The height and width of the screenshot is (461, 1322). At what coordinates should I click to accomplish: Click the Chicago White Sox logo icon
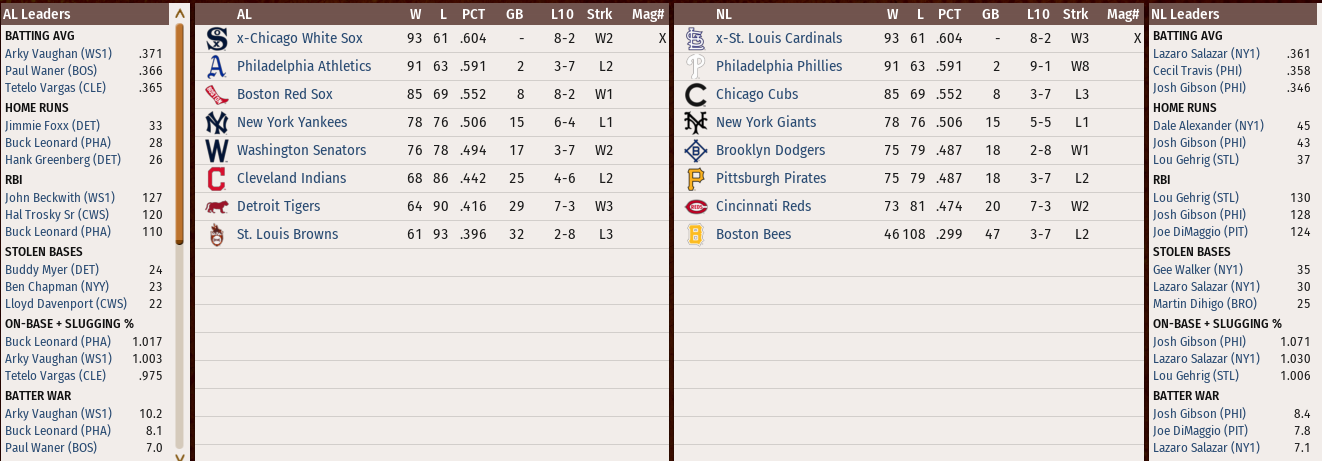click(216, 39)
